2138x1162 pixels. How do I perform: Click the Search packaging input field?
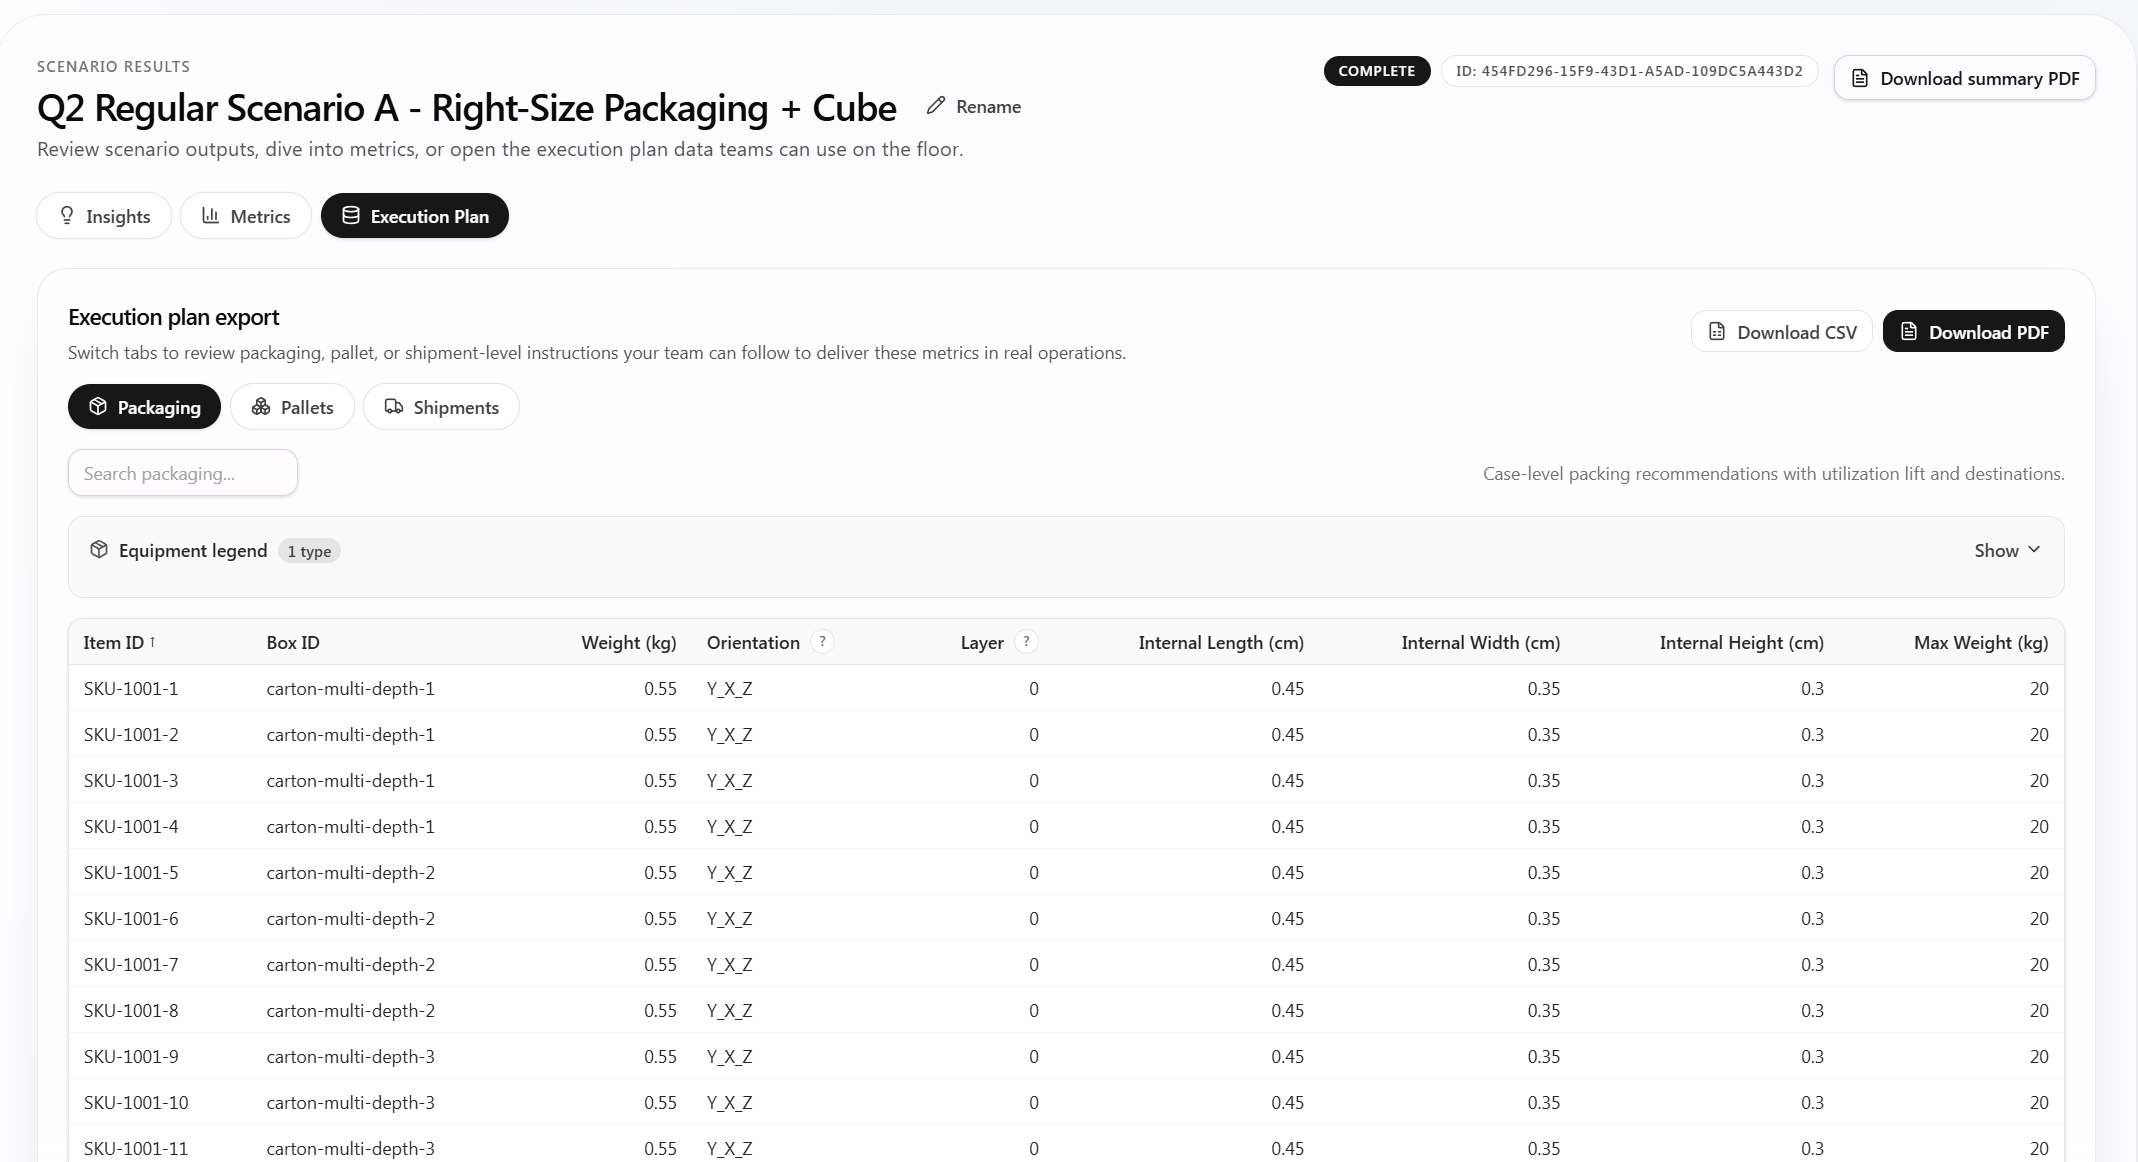[182, 472]
